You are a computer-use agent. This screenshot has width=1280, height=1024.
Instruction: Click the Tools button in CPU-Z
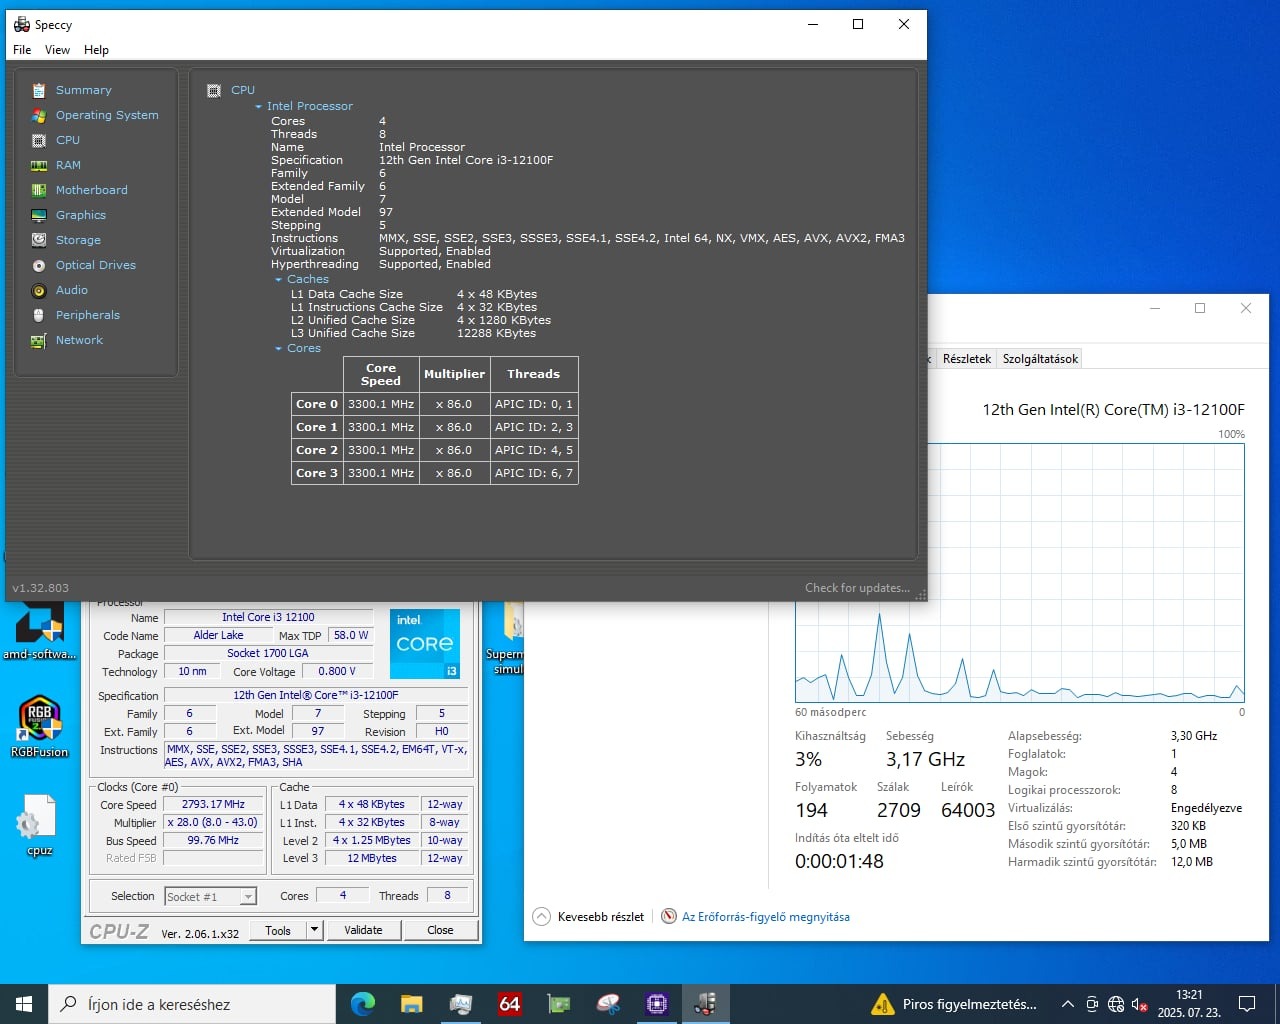point(278,930)
